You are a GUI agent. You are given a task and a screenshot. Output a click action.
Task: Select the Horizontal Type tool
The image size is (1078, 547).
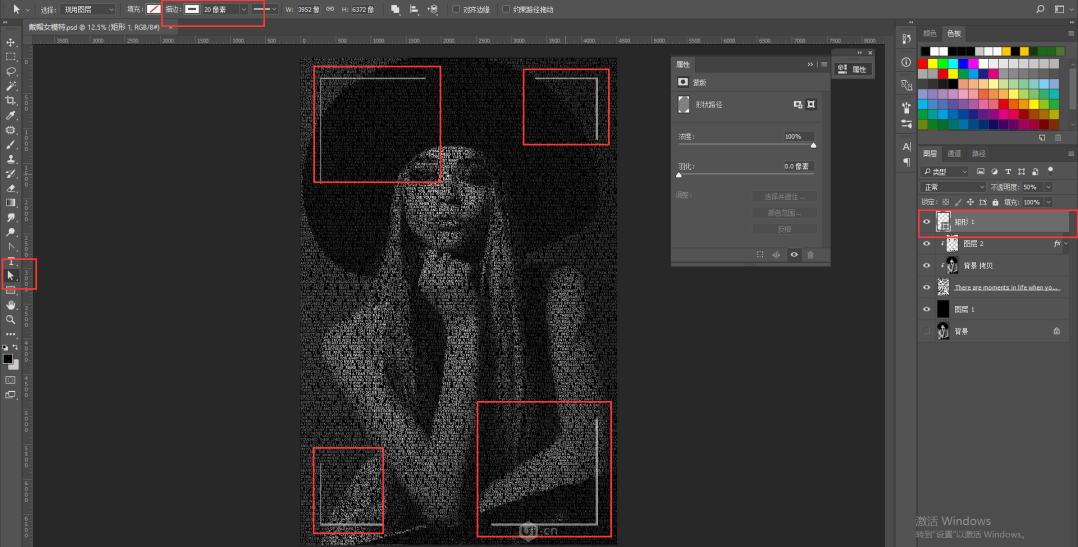11,261
